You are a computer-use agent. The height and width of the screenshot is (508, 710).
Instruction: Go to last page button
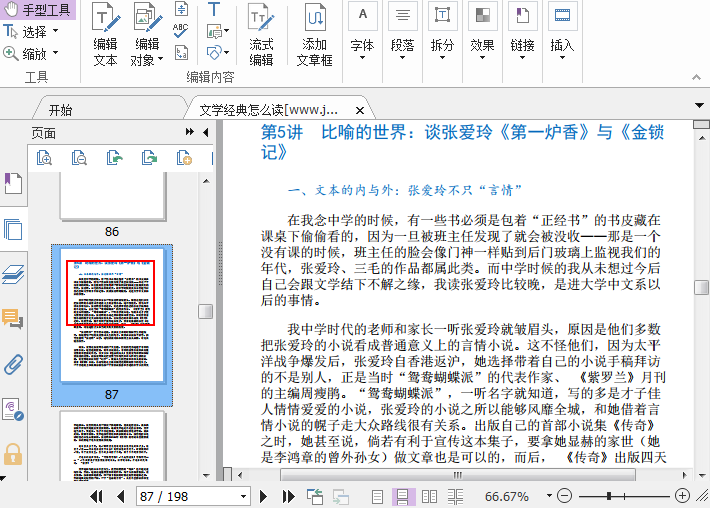(x=288, y=497)
